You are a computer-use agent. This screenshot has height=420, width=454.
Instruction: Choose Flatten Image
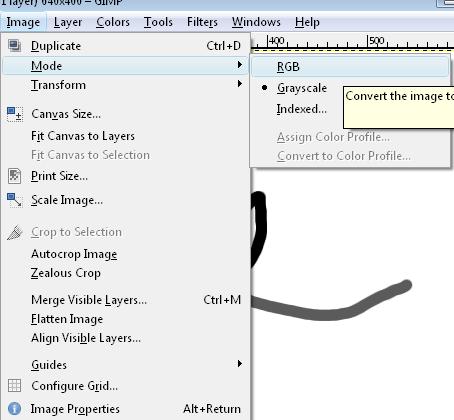click(x=125, y=319)
